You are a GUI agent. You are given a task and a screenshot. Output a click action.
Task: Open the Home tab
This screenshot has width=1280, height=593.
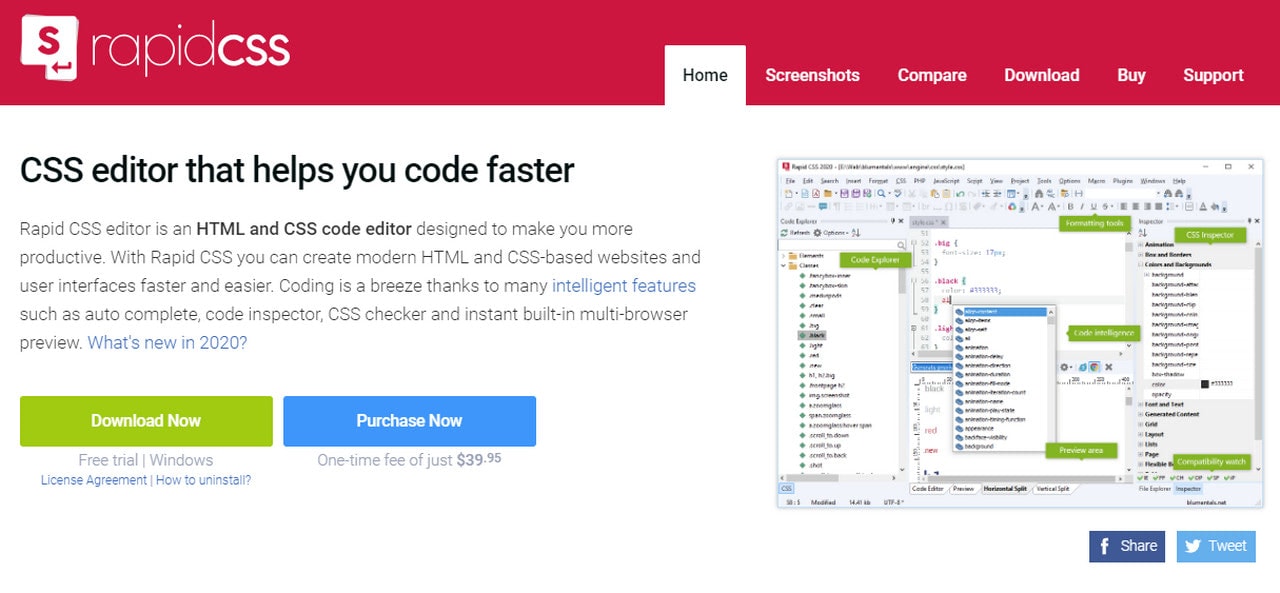(705, 75)
